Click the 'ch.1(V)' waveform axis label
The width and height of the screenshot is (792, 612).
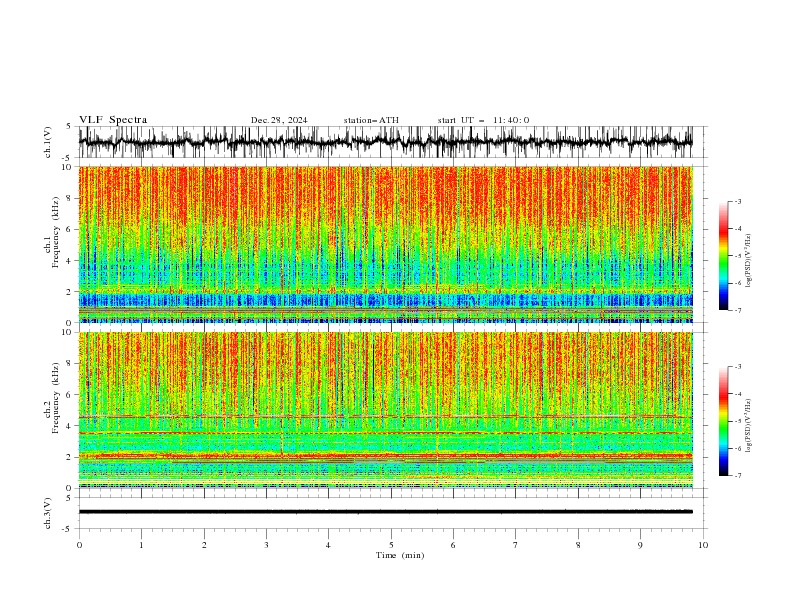pyautogui.click(x=48, y=142)
